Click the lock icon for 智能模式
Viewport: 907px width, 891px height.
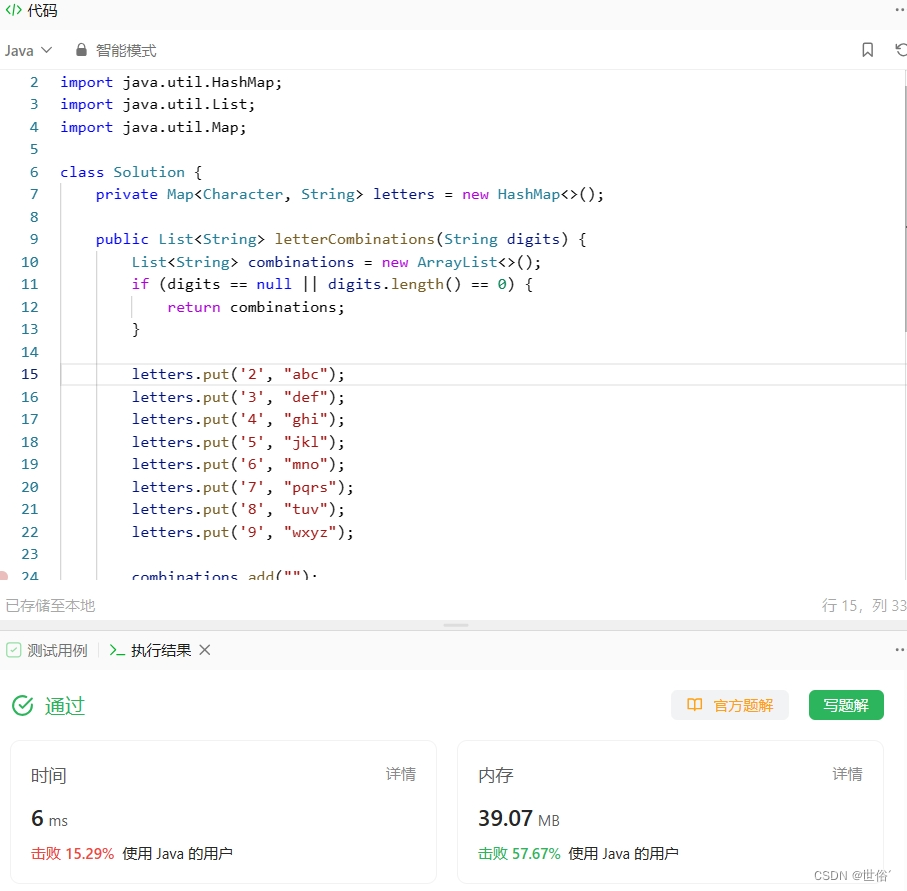pyautogui.click(x=82, y=50)
